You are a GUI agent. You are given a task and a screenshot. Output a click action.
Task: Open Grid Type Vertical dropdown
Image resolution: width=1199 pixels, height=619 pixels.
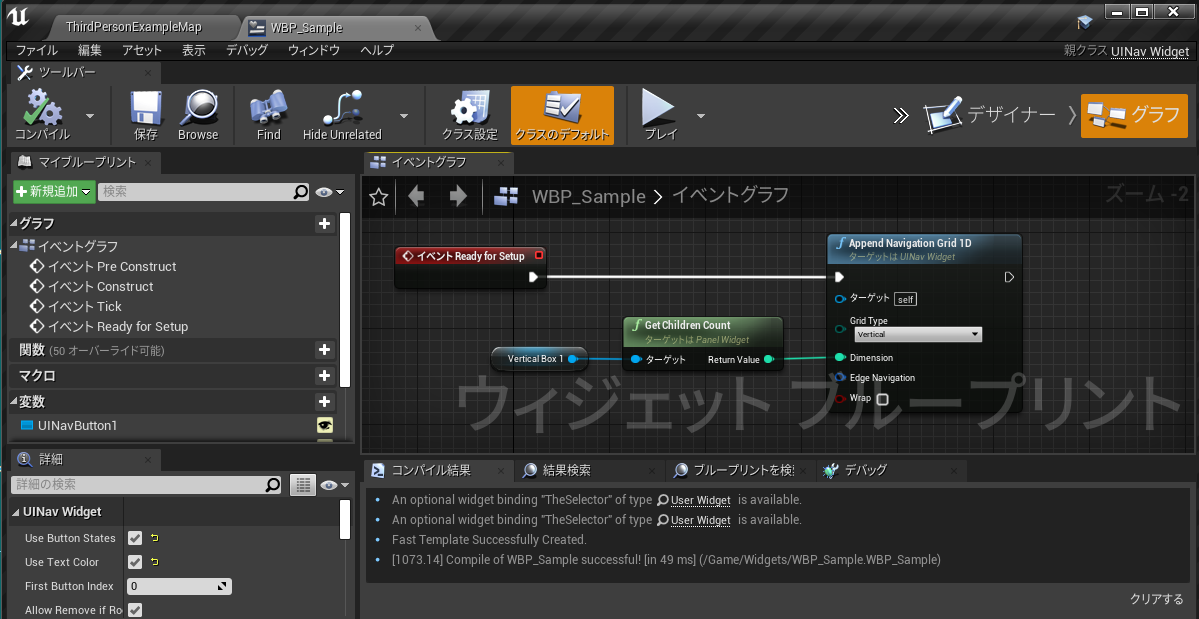point(916,335)
